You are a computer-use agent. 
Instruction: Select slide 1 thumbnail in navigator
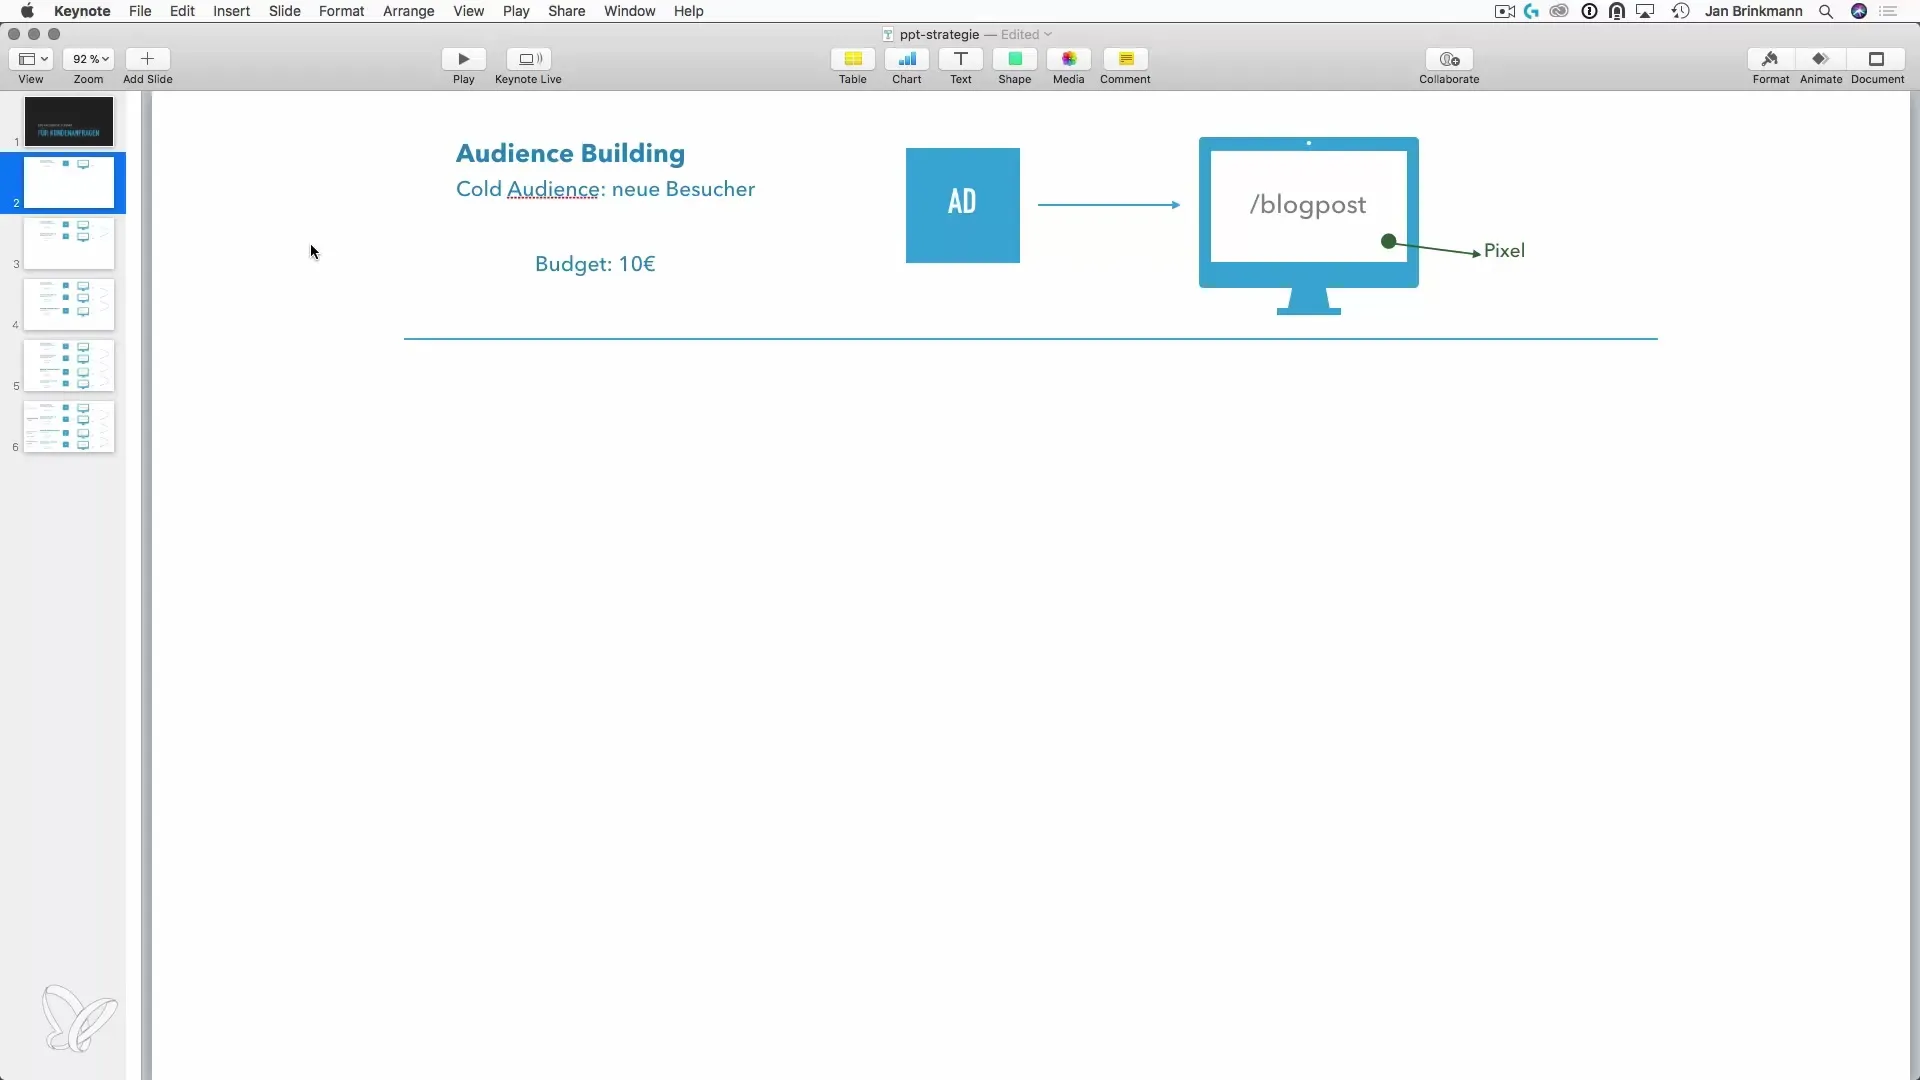pos(69,121)
